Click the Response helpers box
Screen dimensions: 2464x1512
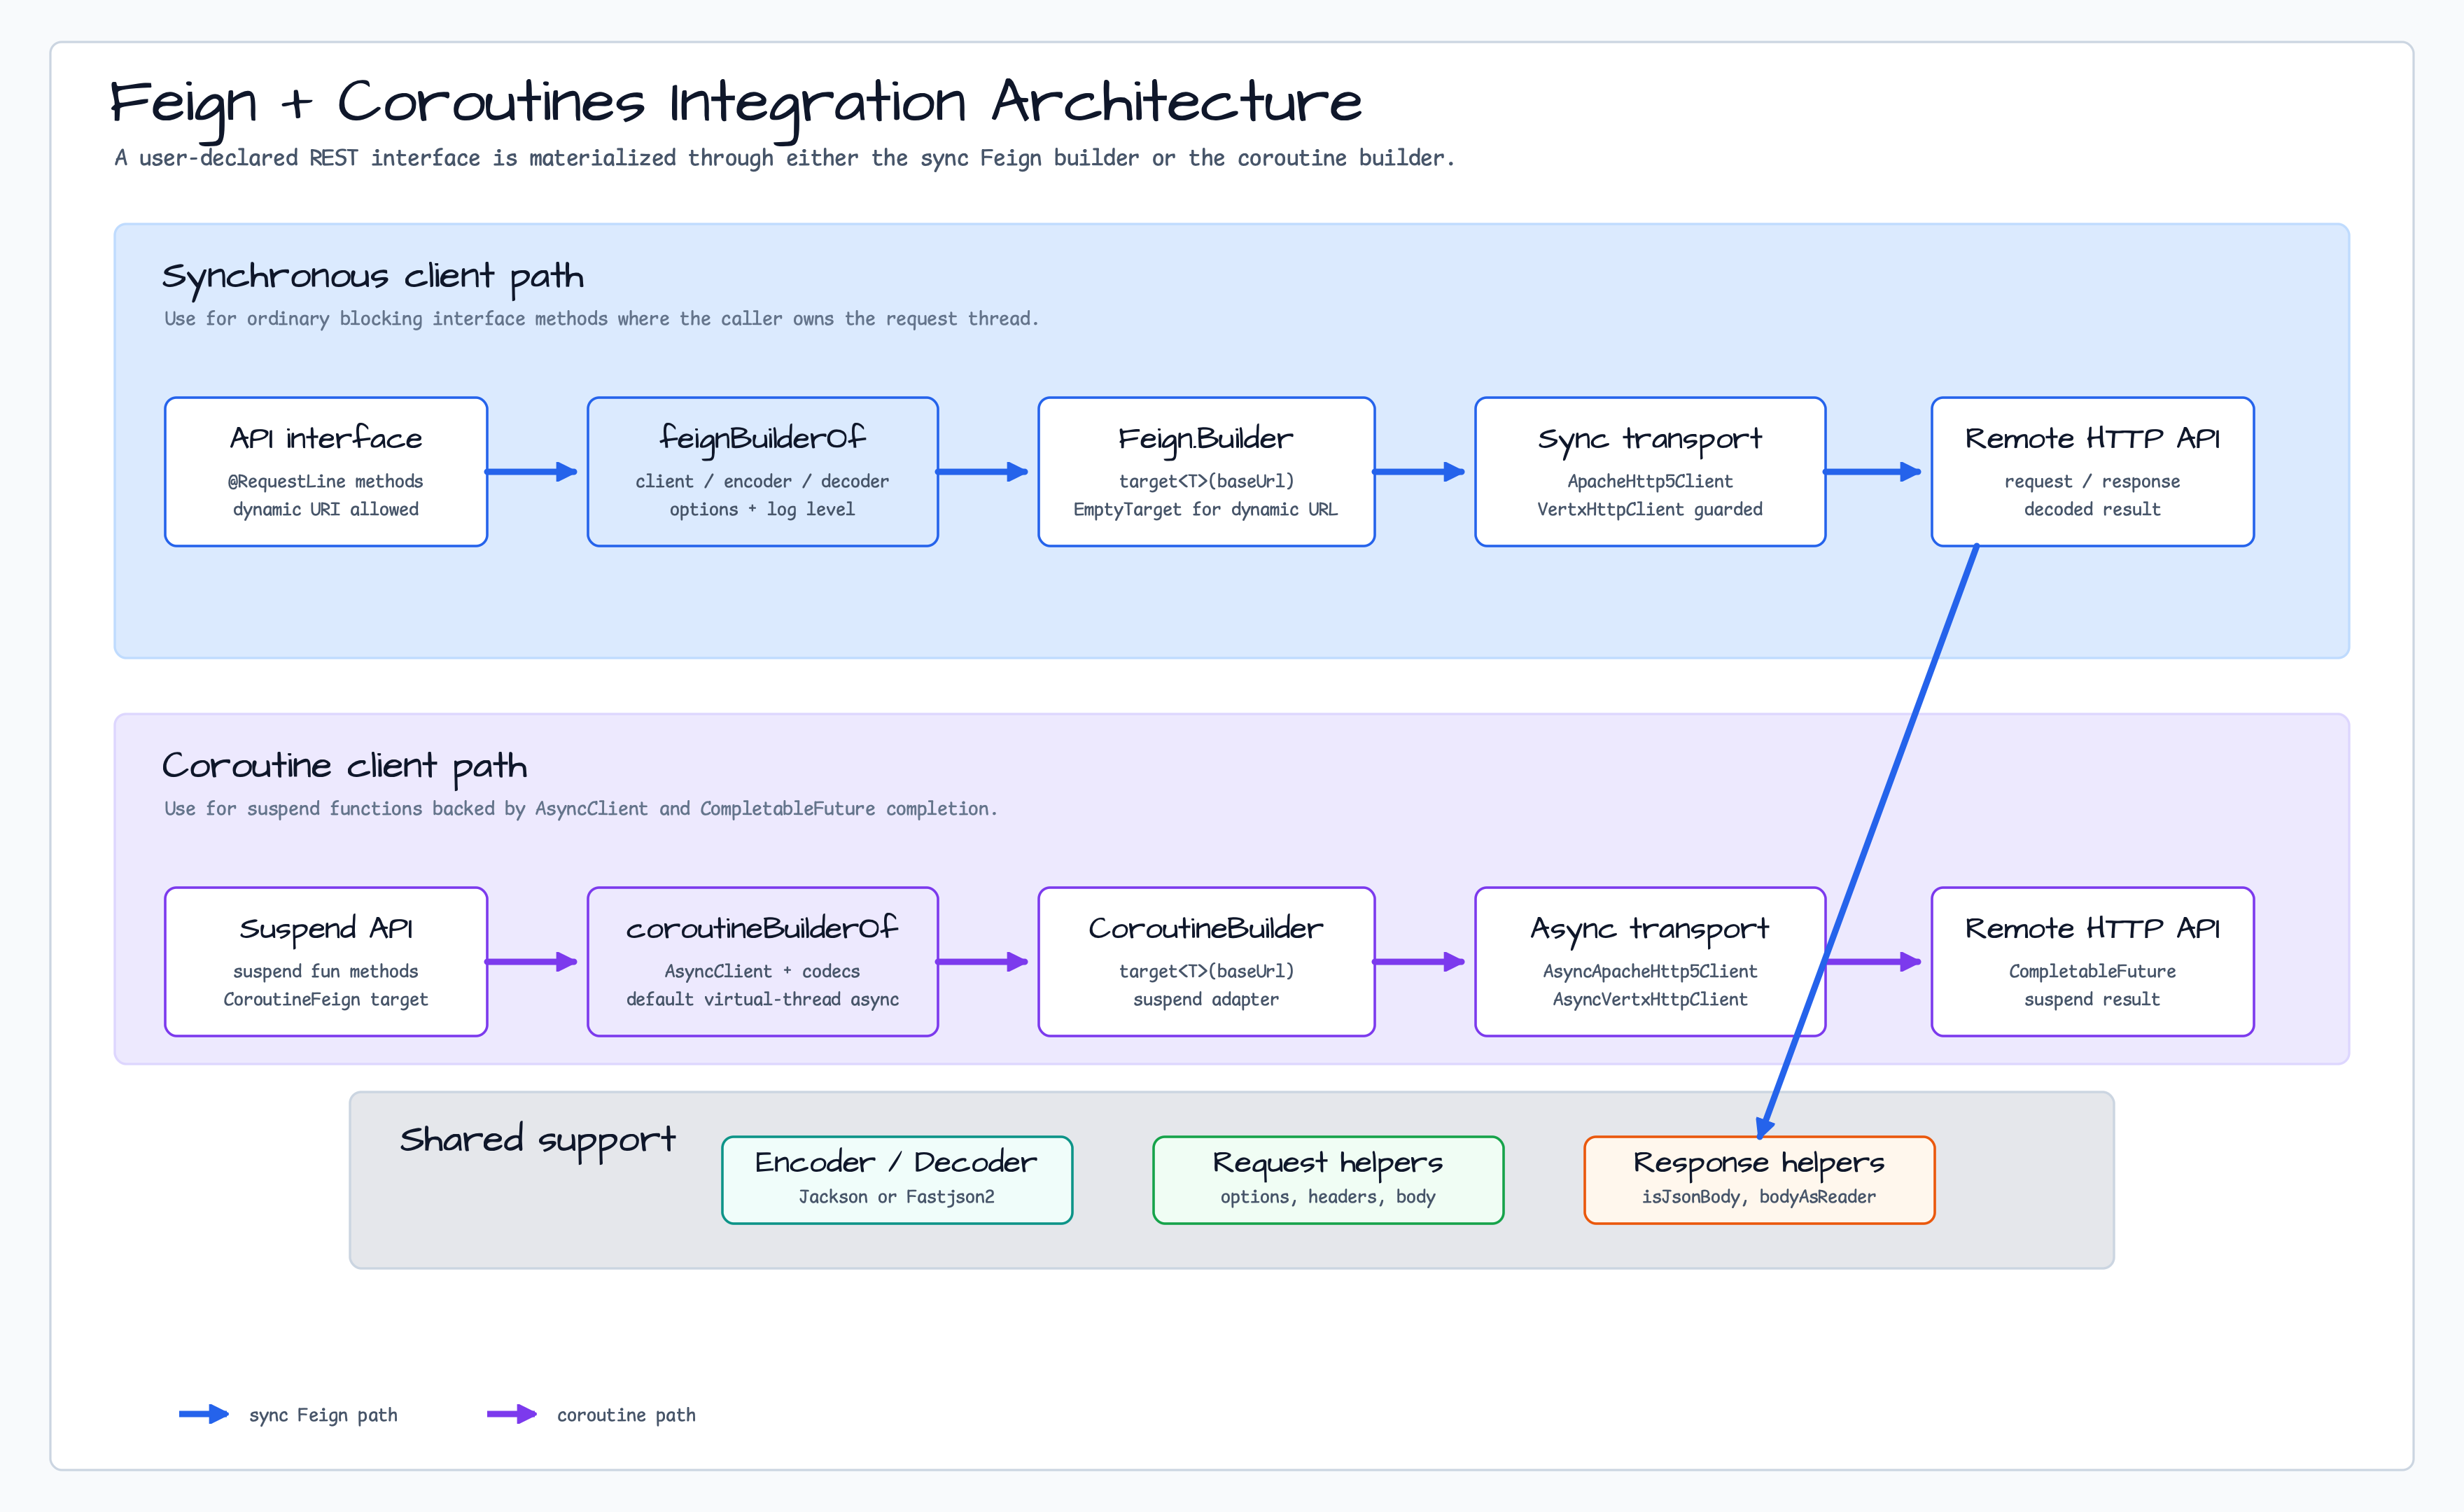coord(1759,1180)
